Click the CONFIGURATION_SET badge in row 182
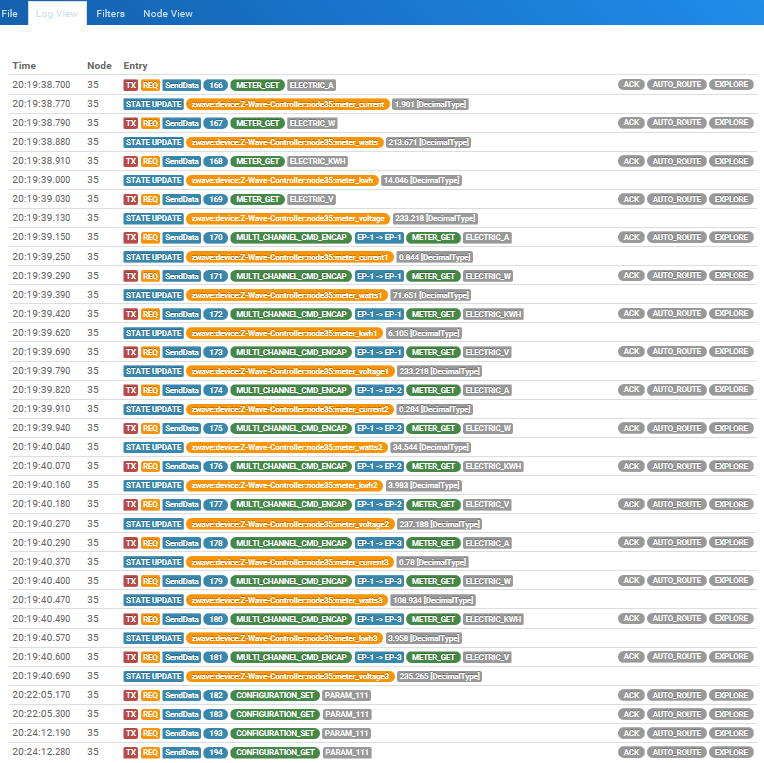Viewport: 764px width, 763px height. point(275,696)
